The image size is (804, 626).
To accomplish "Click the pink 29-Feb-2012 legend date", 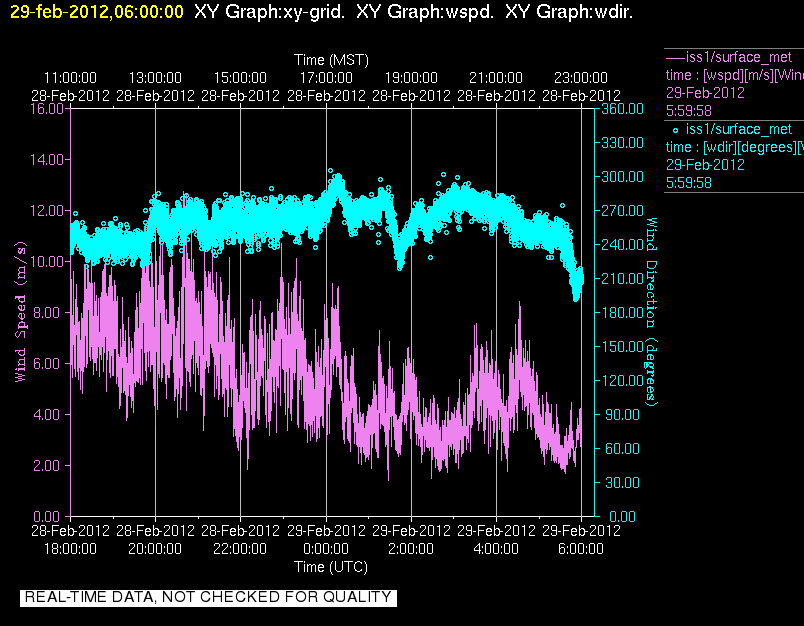I will click(x=705, y=93).
